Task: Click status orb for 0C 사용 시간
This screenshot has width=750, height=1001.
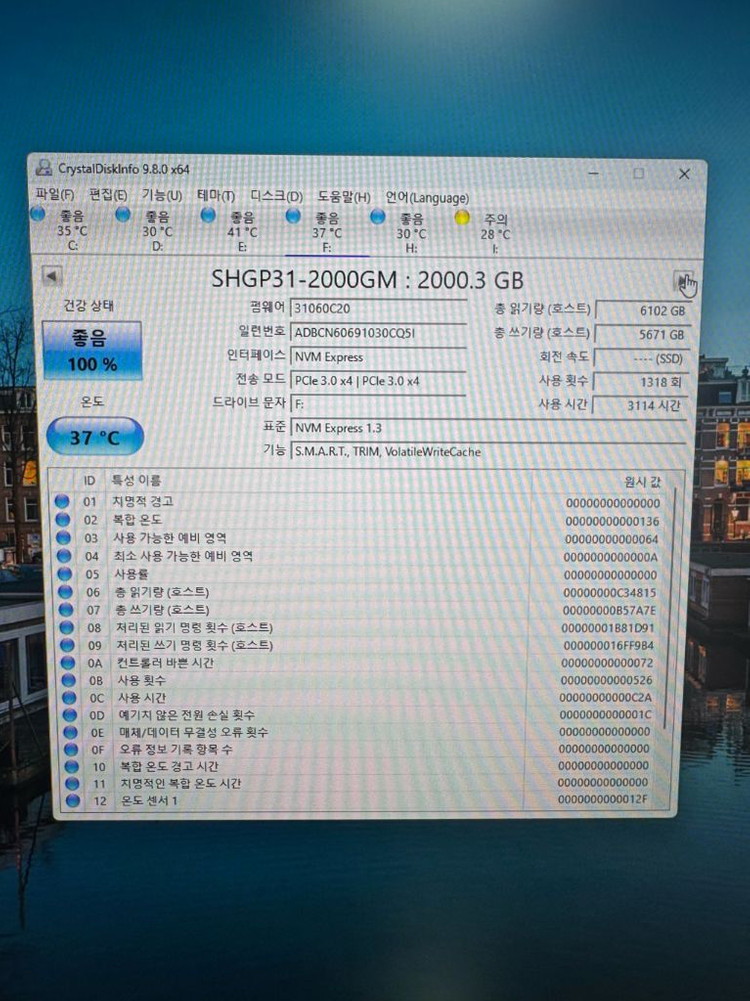Action: (70, 698)
